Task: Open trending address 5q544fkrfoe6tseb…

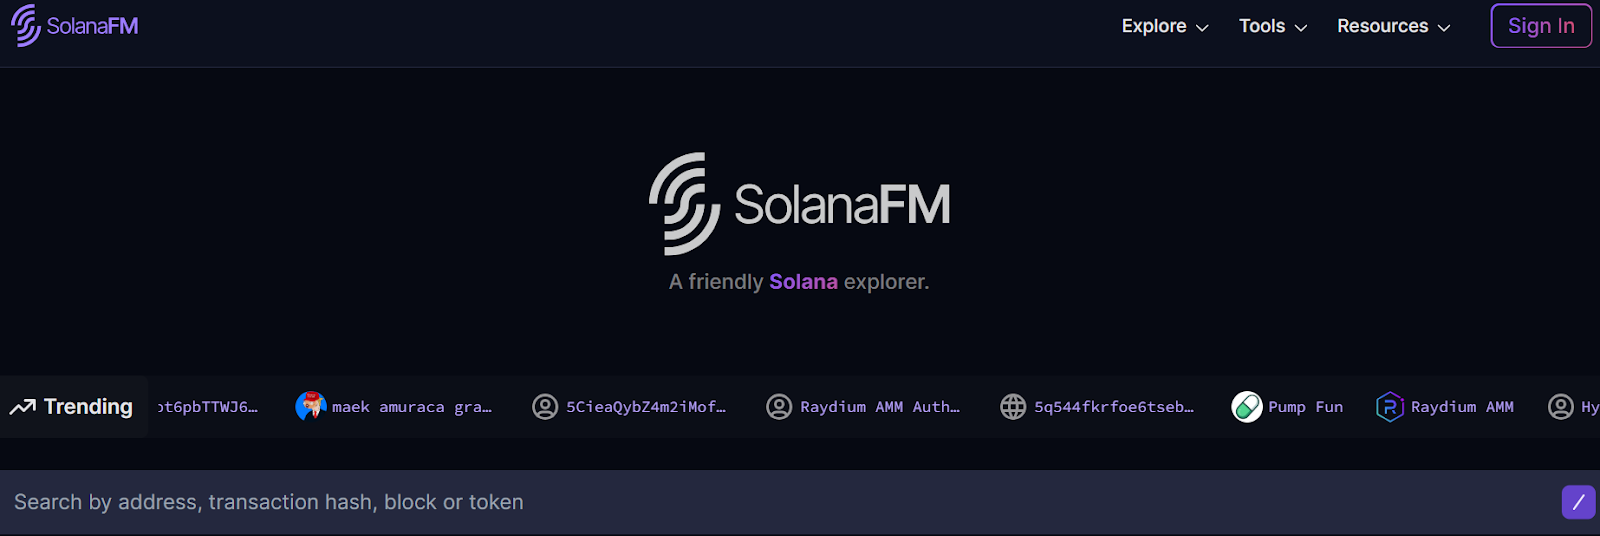Action: 1114,407
